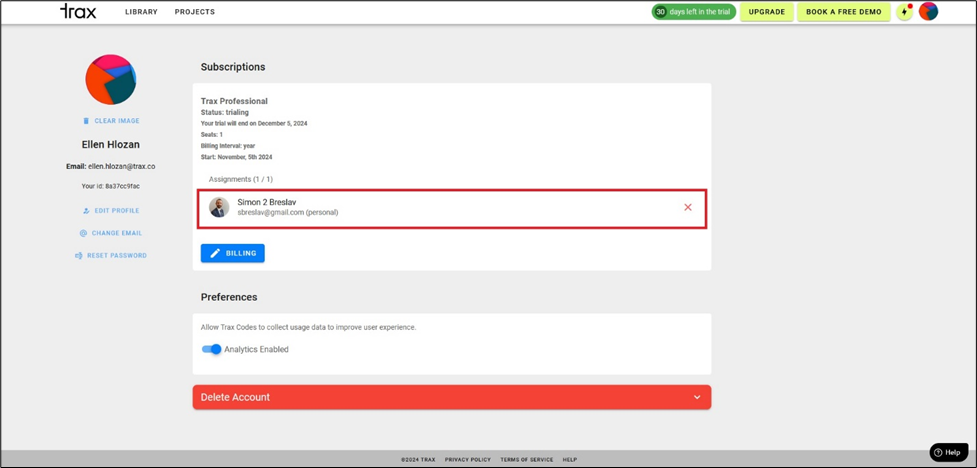The width and height of the screenshot is (977, 468).
Task: Click the Trax logo
Action: [x=78, y=11]
